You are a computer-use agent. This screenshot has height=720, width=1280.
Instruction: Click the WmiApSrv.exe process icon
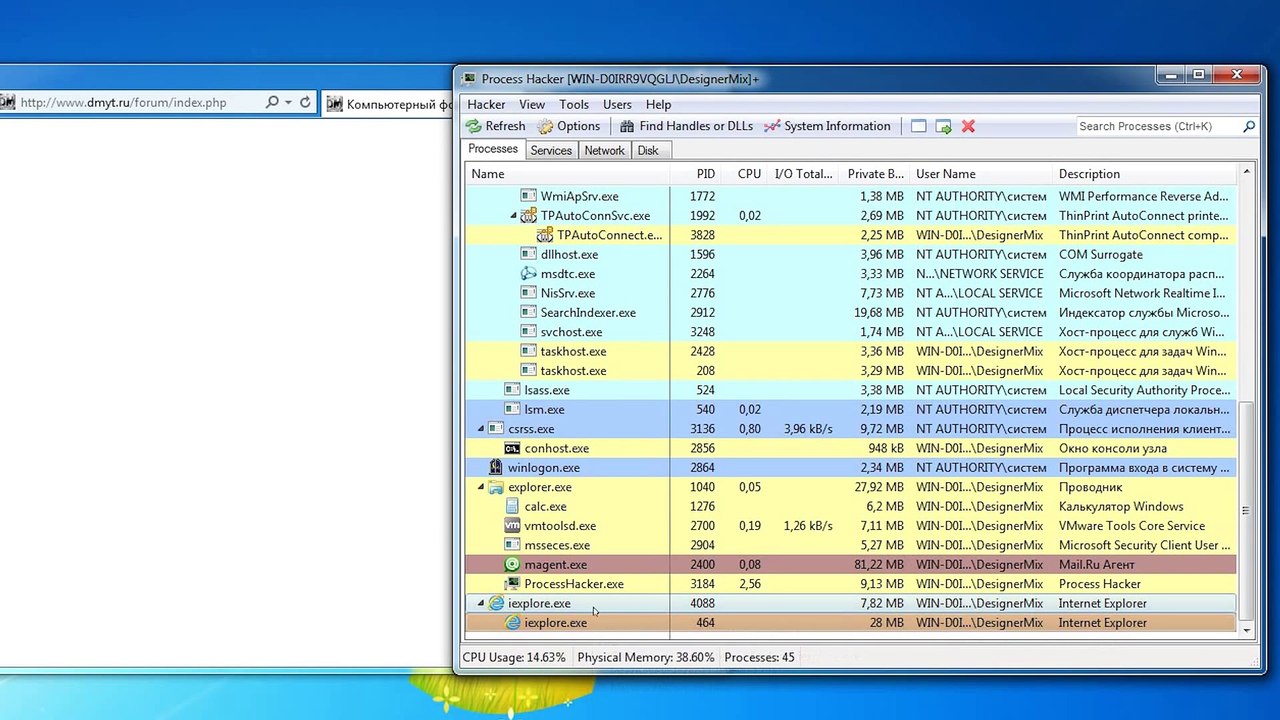coord(529,196)
